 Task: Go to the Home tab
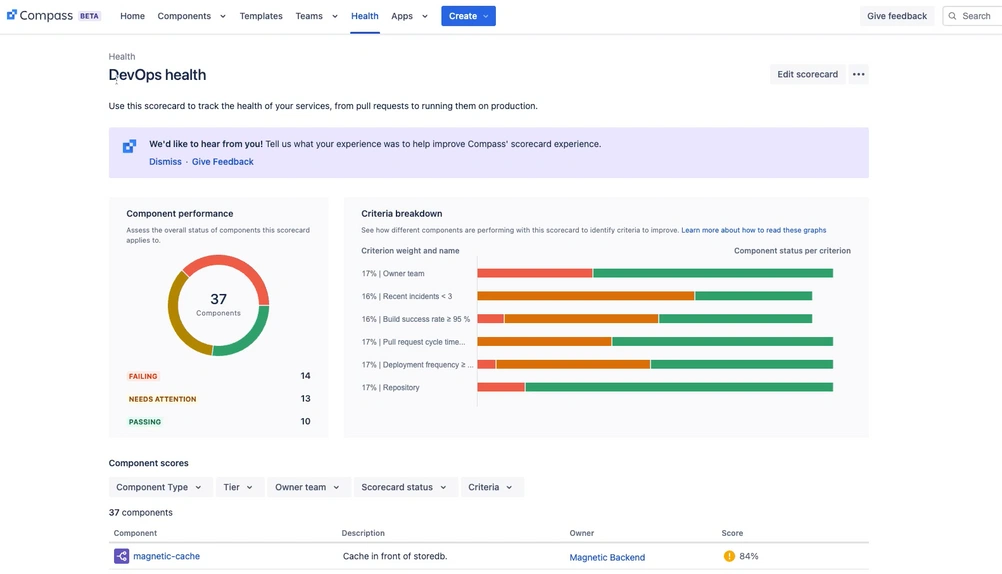point(132,16)
